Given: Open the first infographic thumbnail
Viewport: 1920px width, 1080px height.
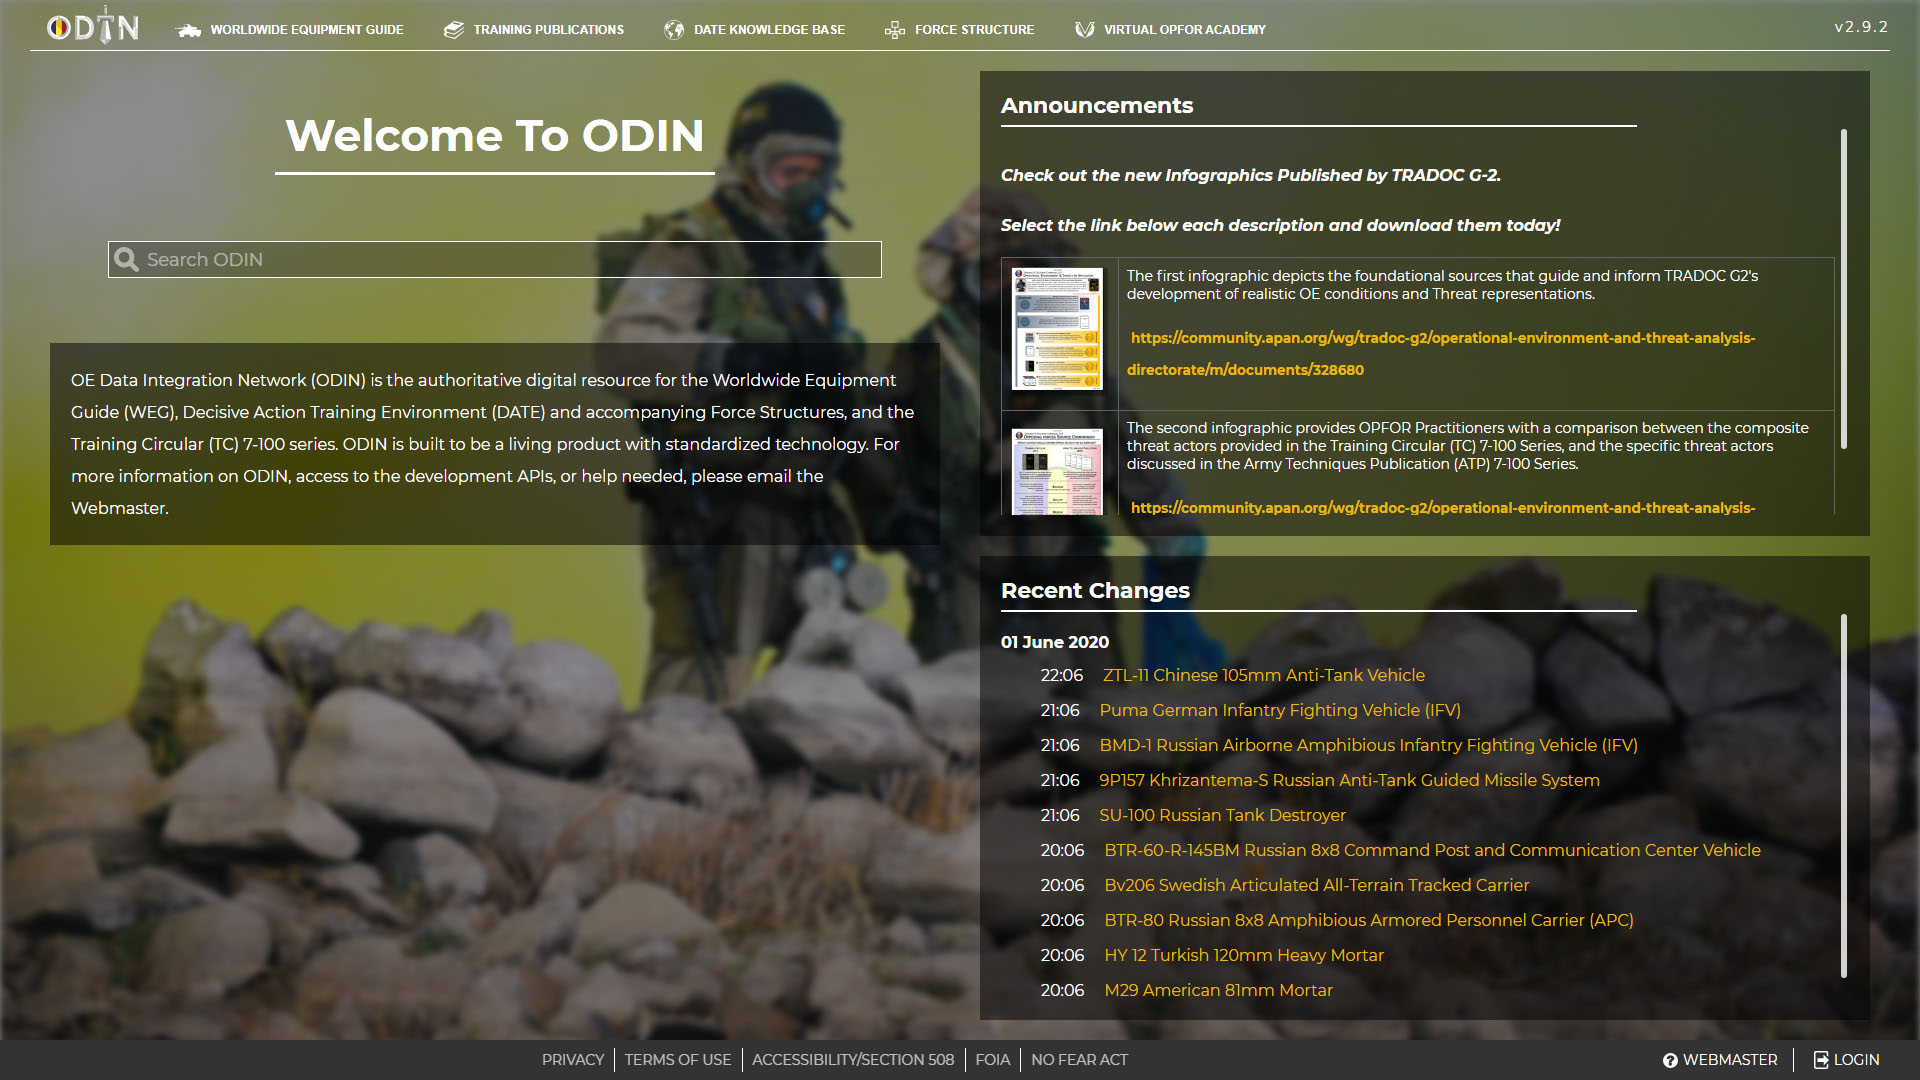Looking at the screenshot, I should coord(1057,329).
